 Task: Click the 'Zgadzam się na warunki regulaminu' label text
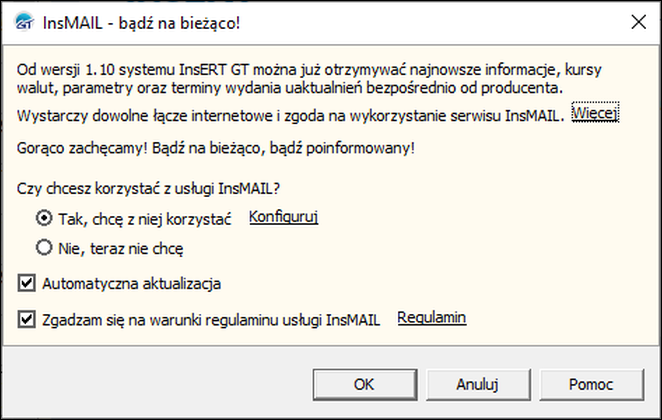[x=211, y=319]
